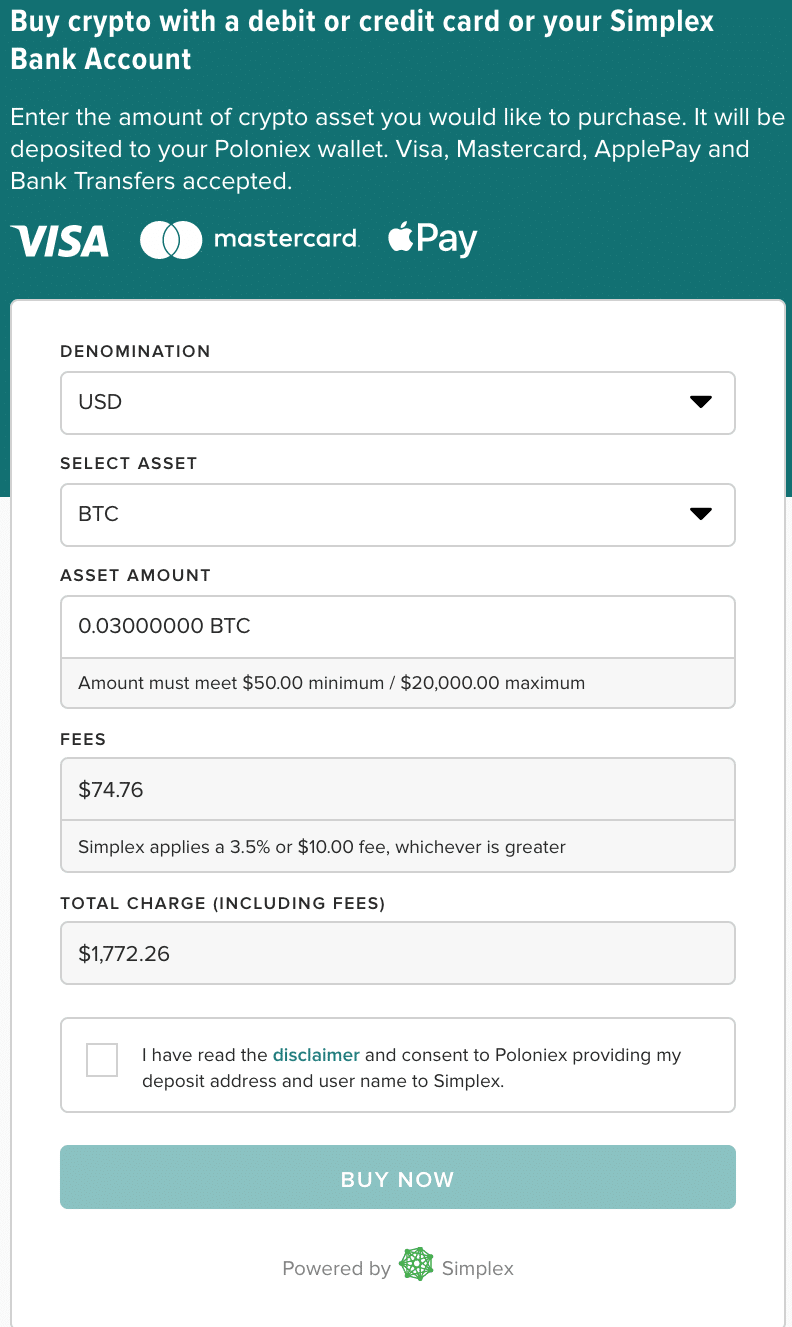
Task: Click the 'DENOMINATION' label
Action: pyautogui.click(x=135, y=352)
